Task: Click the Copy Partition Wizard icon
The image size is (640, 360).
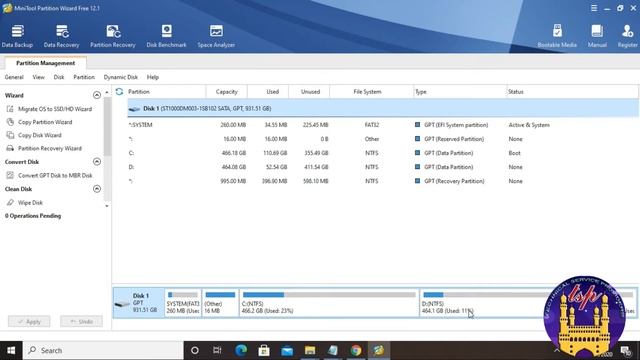Action: 10,122
